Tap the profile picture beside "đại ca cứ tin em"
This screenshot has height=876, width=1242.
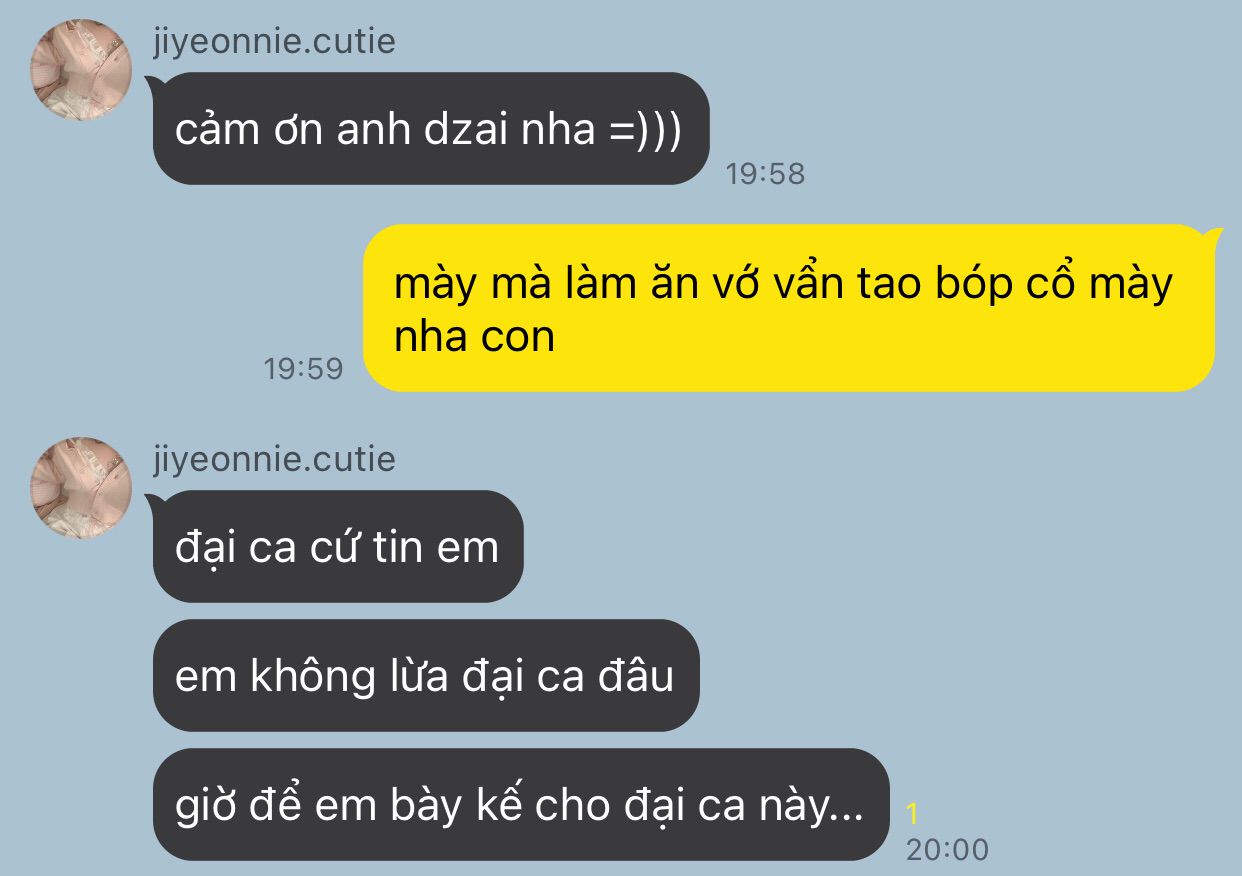(x=83, y=488)
